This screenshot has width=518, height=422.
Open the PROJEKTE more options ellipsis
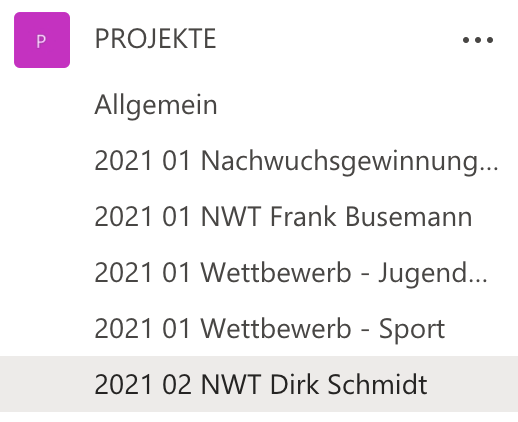pos(478,40)
